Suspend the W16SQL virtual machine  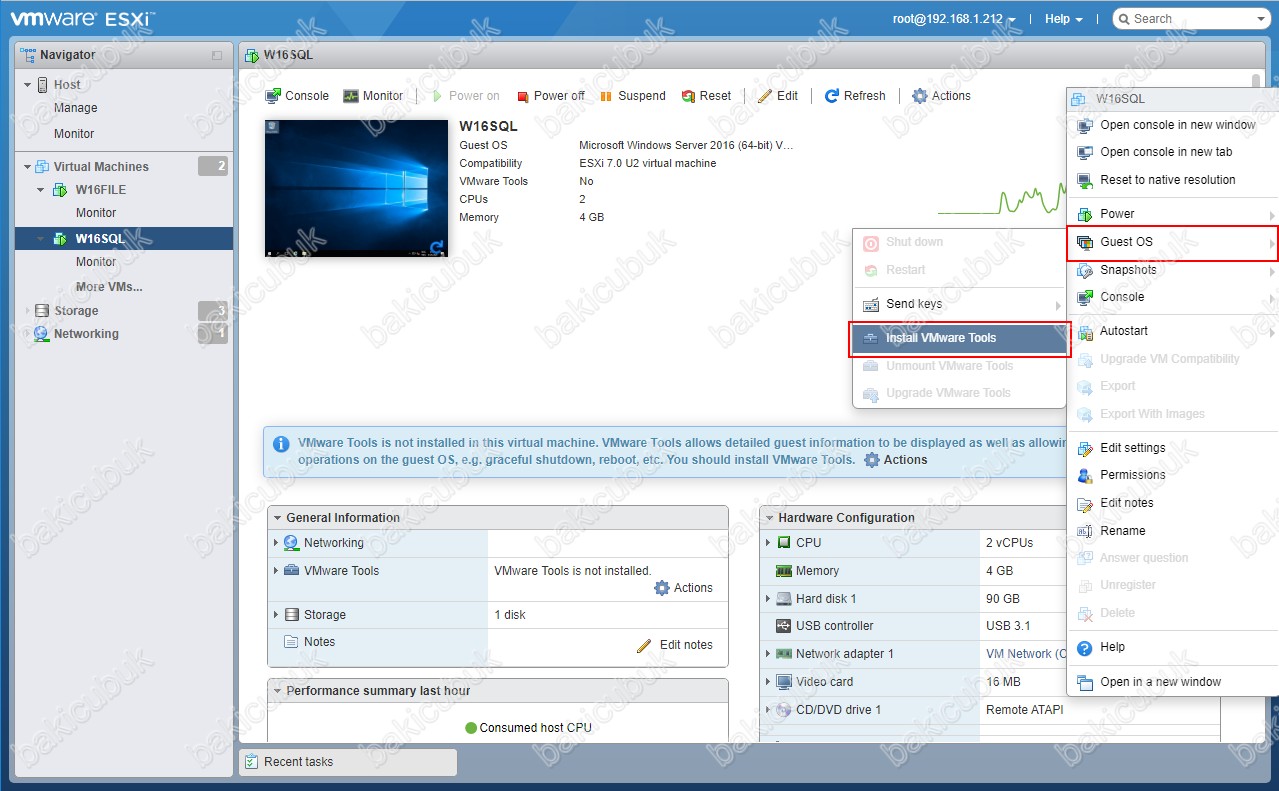tap(633, 96)
